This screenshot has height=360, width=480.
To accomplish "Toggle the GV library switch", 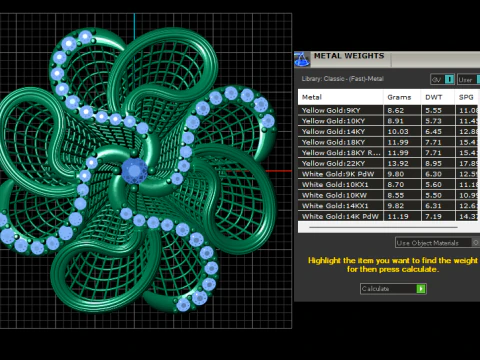I will 449,79.
